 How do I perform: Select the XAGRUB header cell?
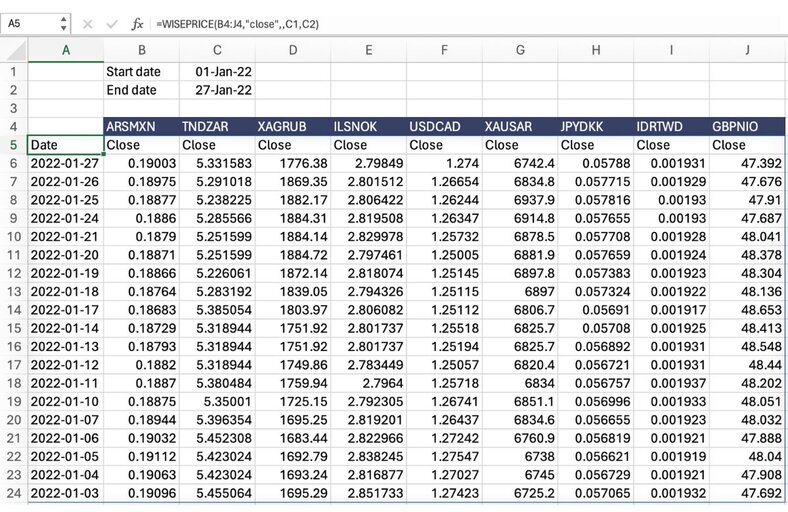292,127
